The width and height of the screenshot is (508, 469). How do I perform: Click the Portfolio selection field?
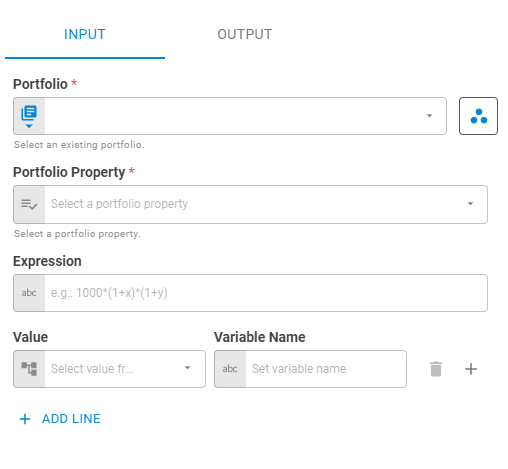pyautogui.click(x=230, y=116)
